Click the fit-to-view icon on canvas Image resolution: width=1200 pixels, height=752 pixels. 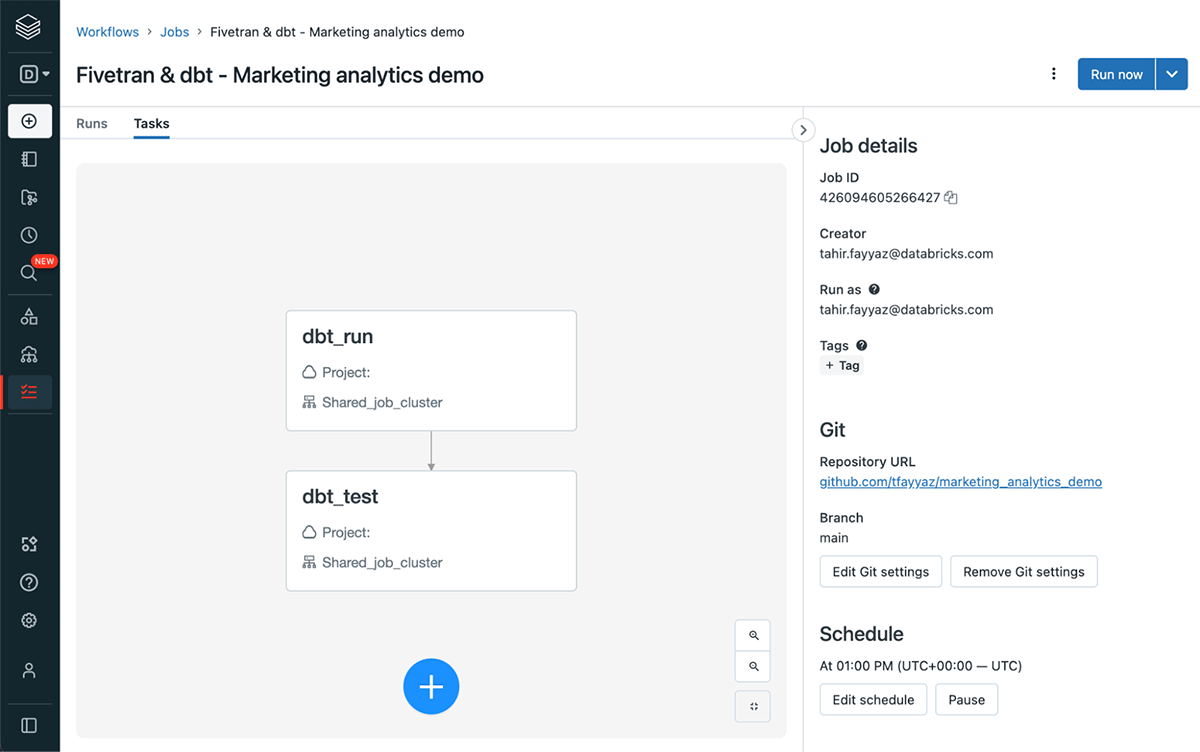click(753, 706)
